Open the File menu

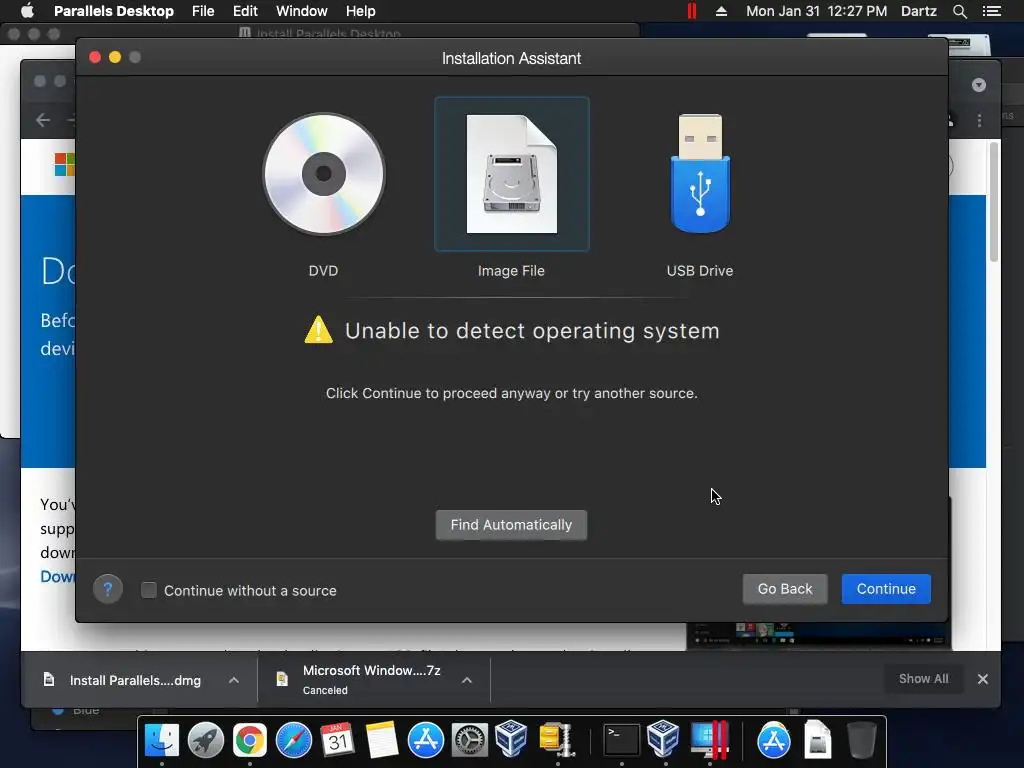point(203,11)
